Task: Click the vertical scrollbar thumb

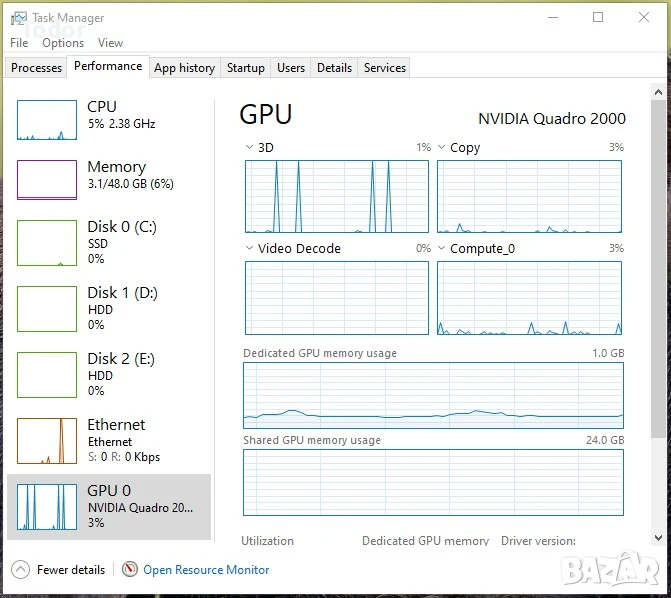Action: pyautogui.click(x=658, y=269)
